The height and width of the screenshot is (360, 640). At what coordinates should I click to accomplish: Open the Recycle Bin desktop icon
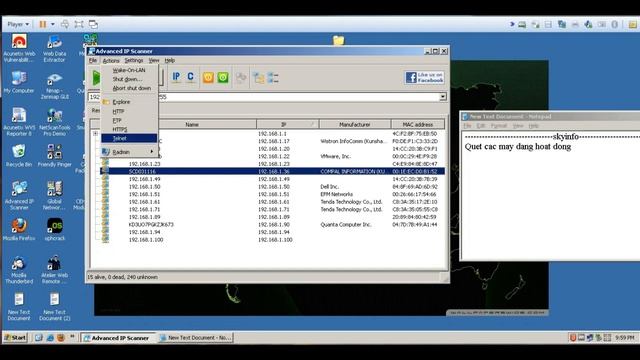[x=19, y=156]
